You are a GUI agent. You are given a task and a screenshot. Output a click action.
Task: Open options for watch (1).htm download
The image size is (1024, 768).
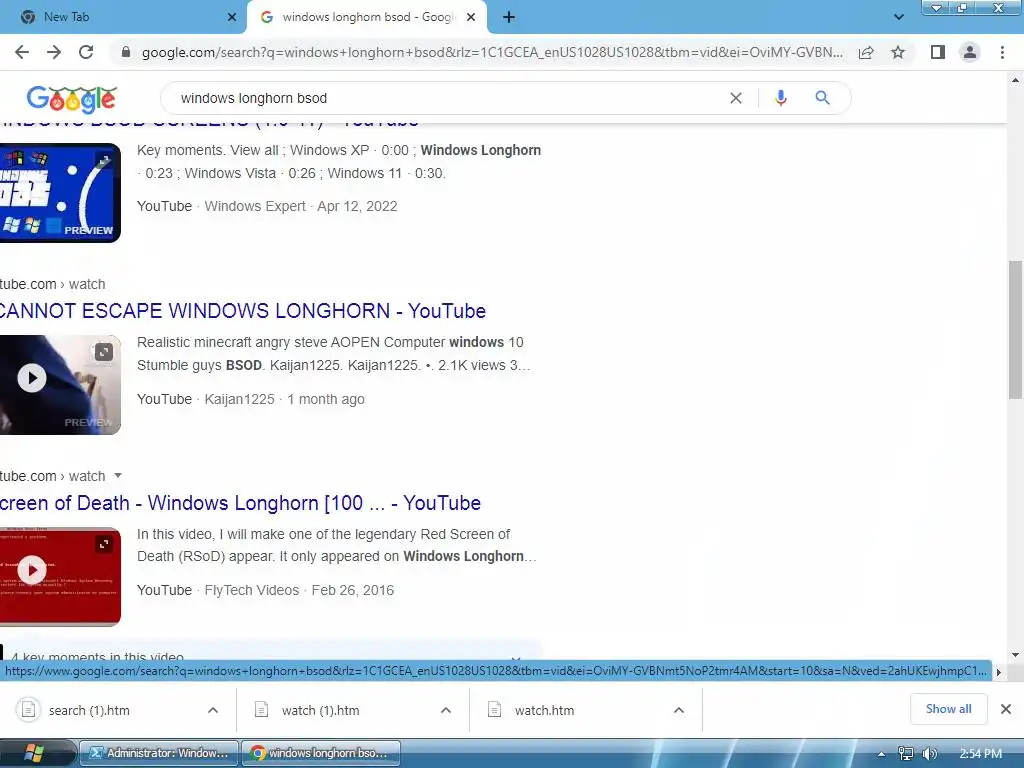pyautogui.click(x=446, y=710)
